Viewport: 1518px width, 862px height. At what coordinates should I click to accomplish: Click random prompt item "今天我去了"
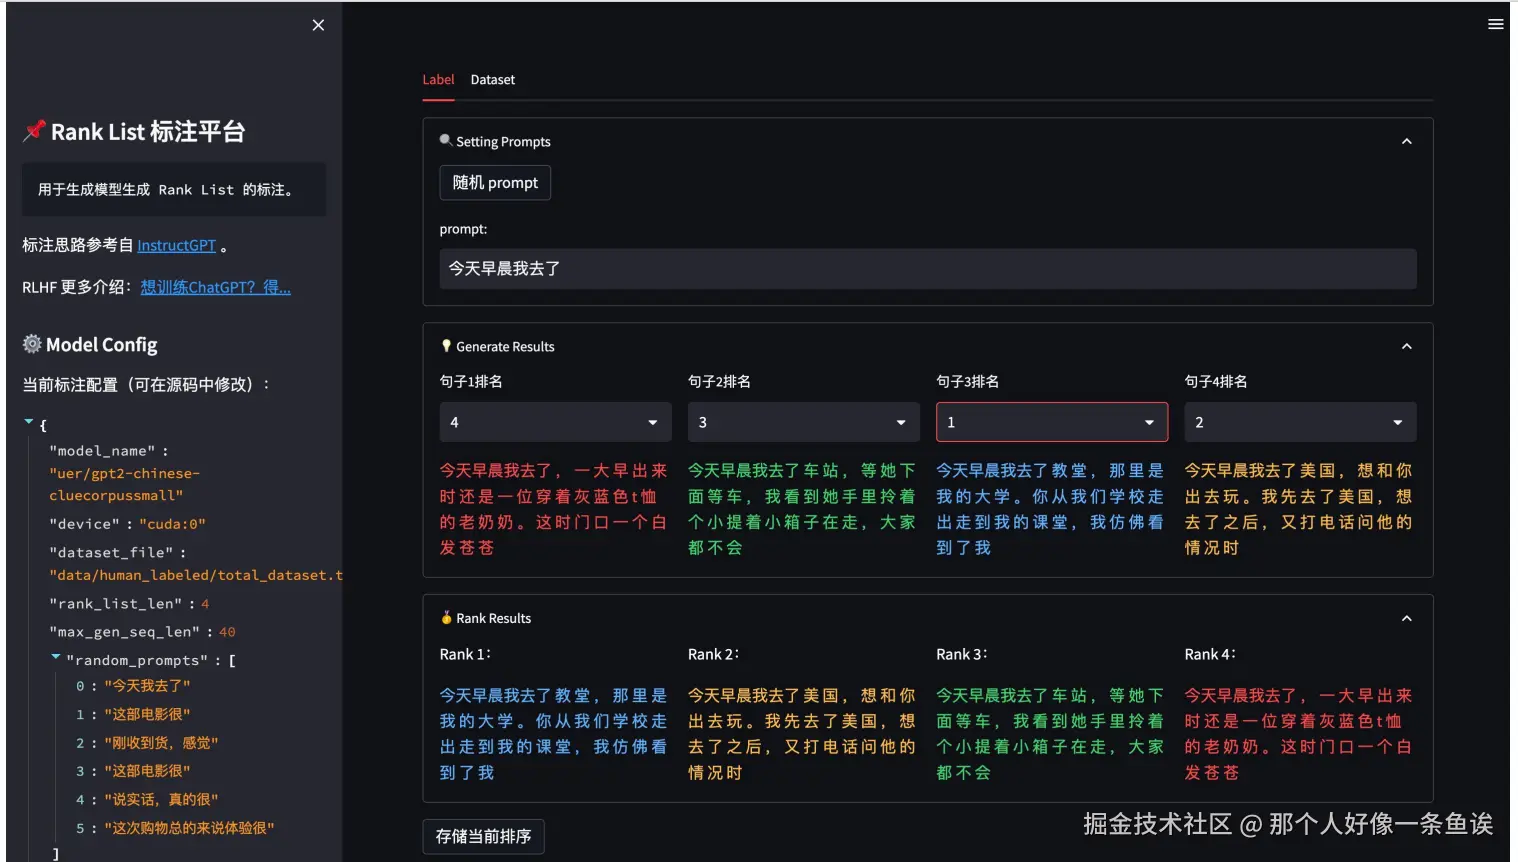pos(147,686)
